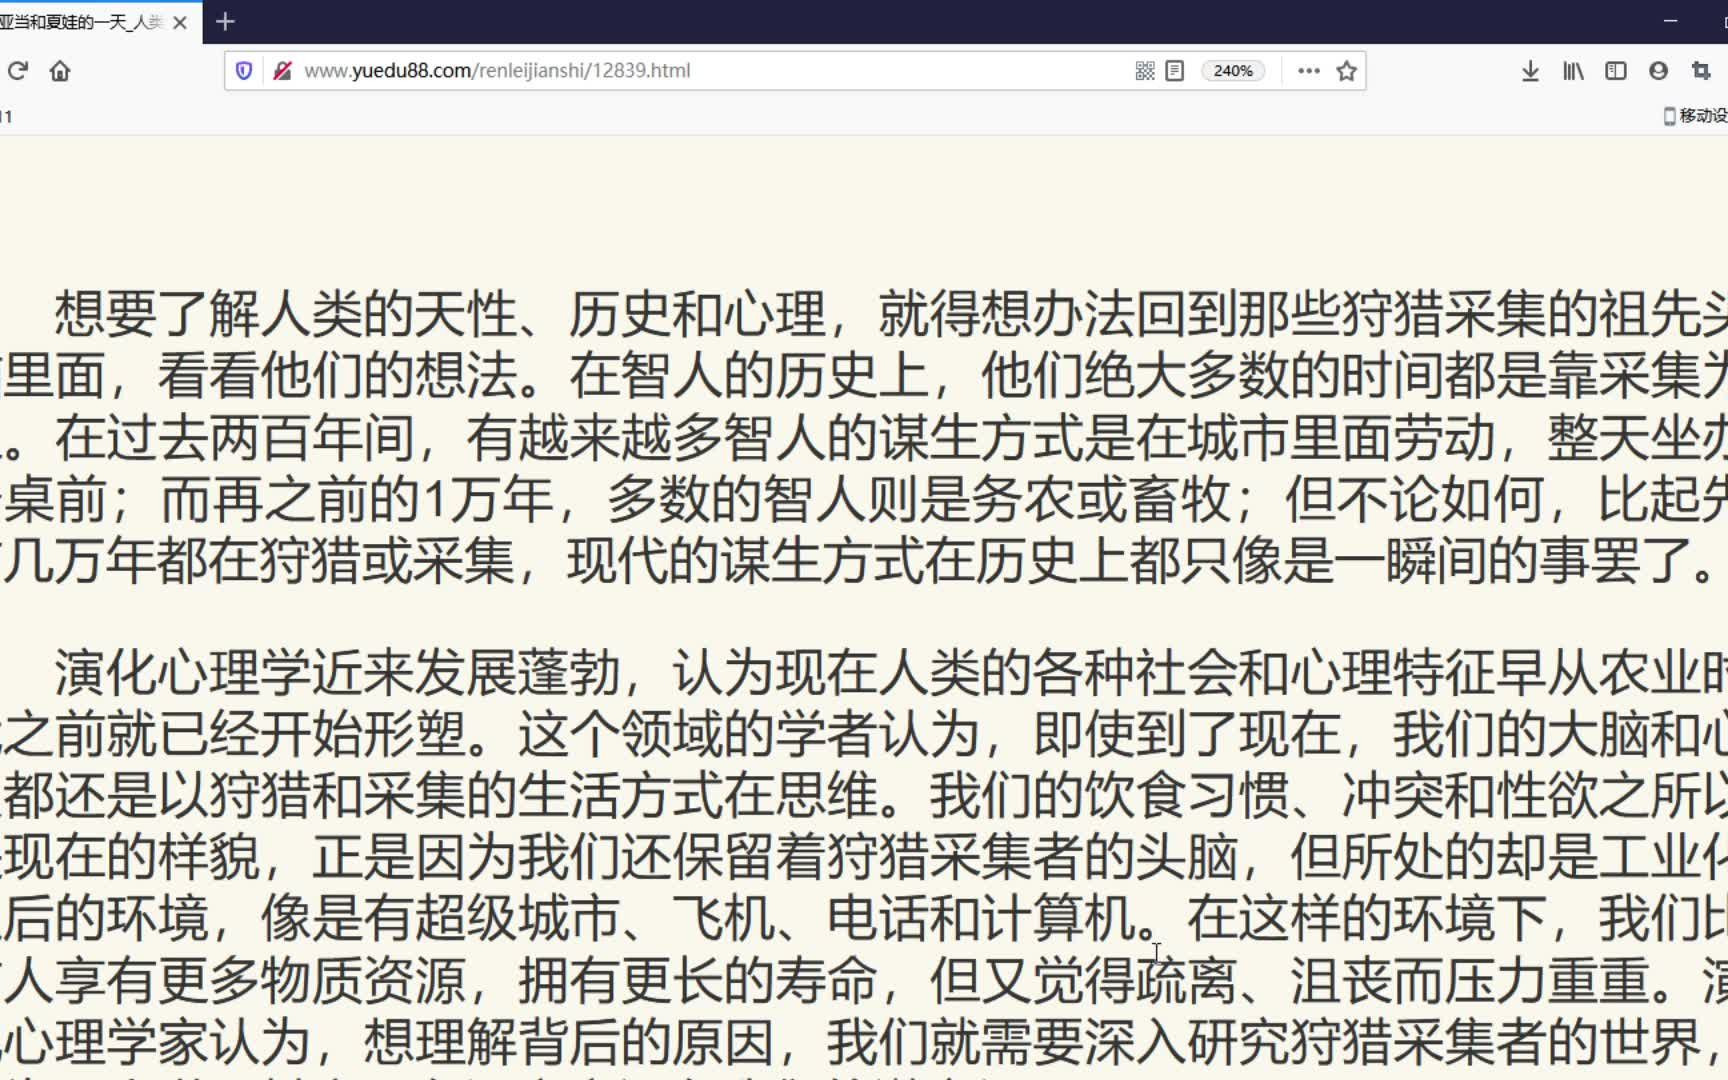Open the page QR code icon
The width and height of the screenshot is (1728, 1080).
pos(1145,71)
